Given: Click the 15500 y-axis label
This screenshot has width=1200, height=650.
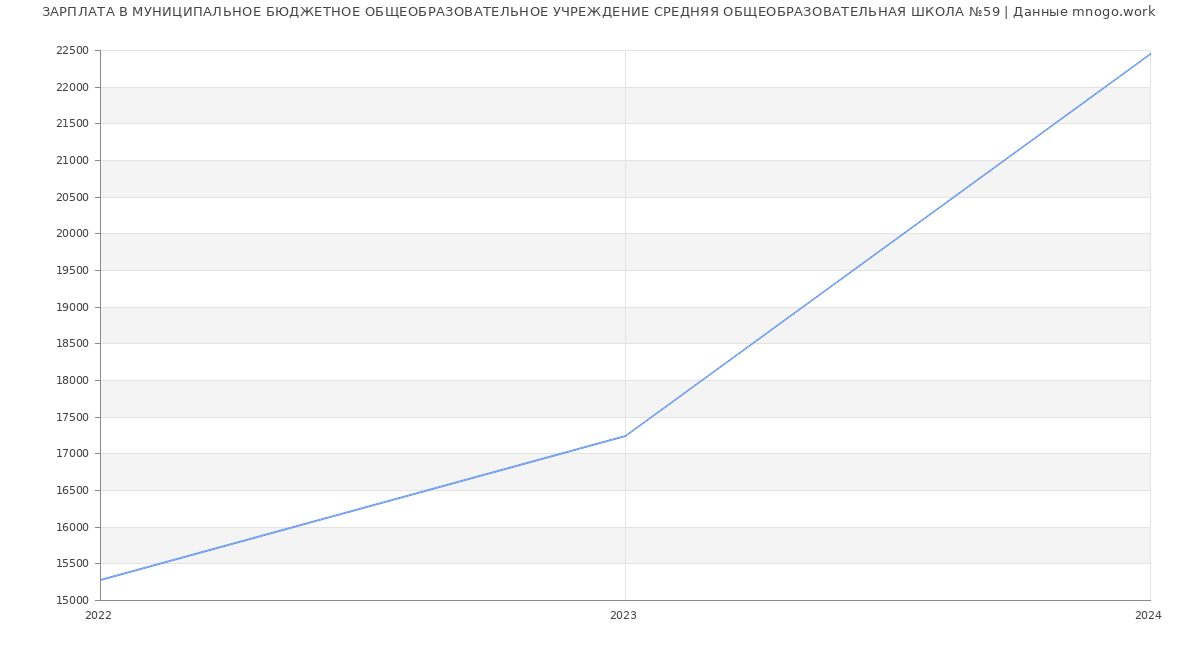Looking at the screenshot, I should pos(72,564).
